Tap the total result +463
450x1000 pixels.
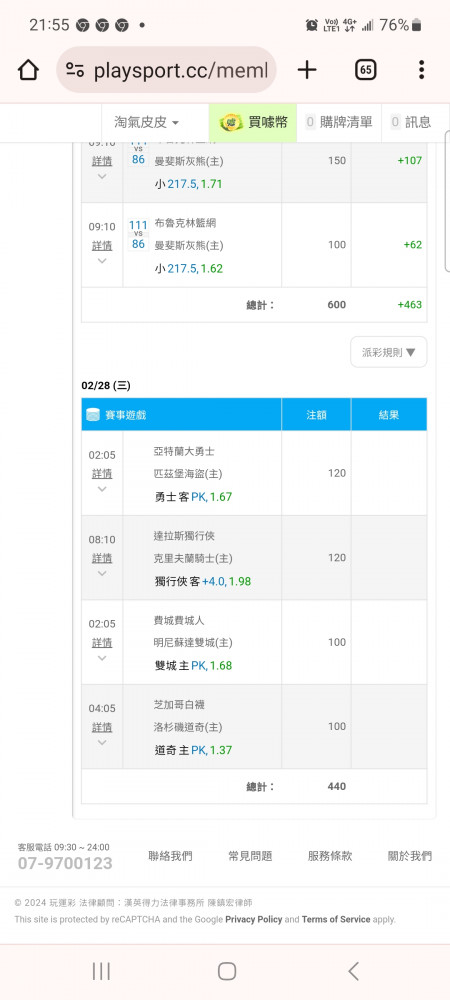point(410,305)
